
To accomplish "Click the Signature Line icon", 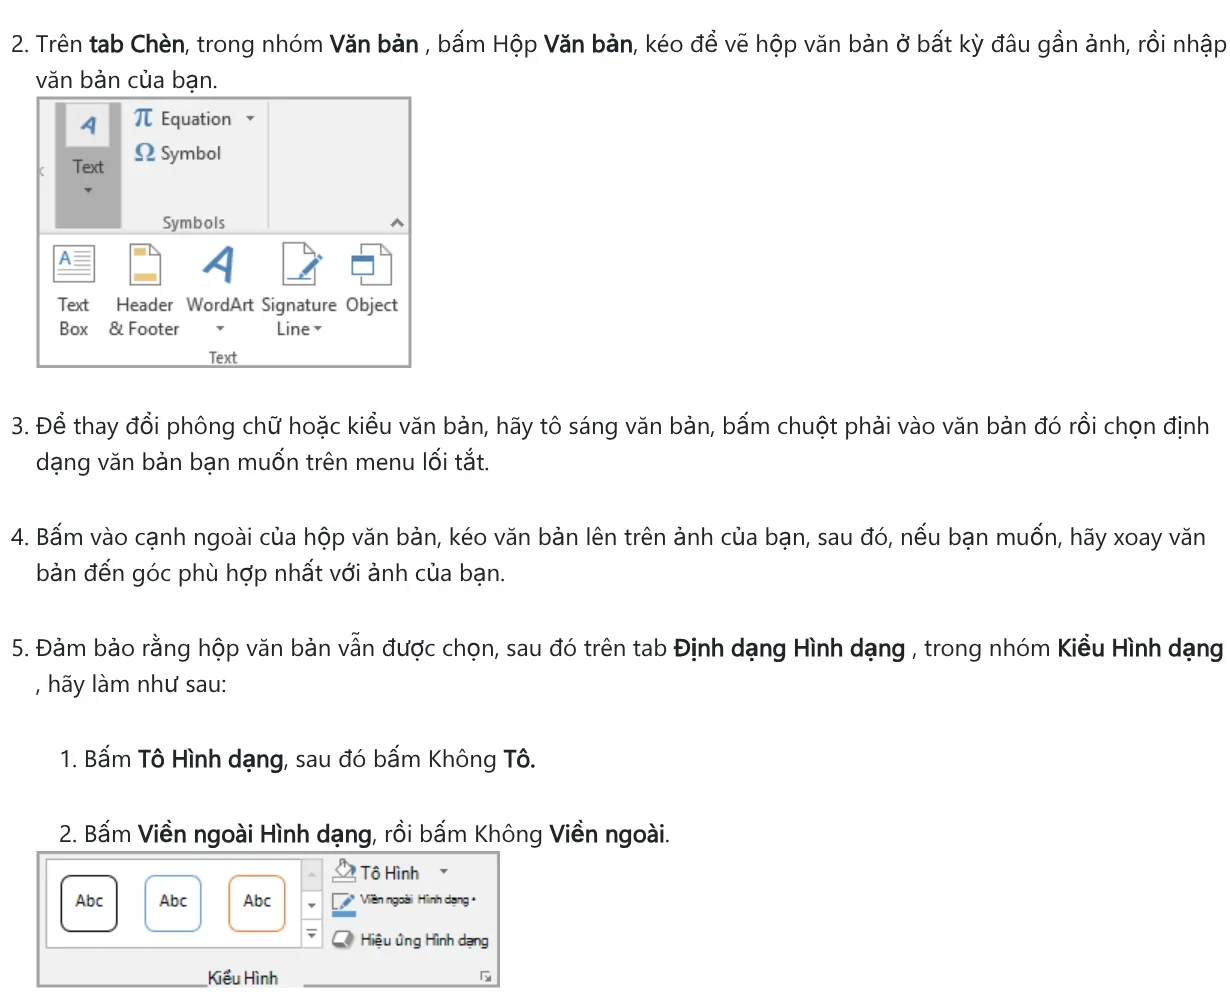I will click(x=301, y=265).
